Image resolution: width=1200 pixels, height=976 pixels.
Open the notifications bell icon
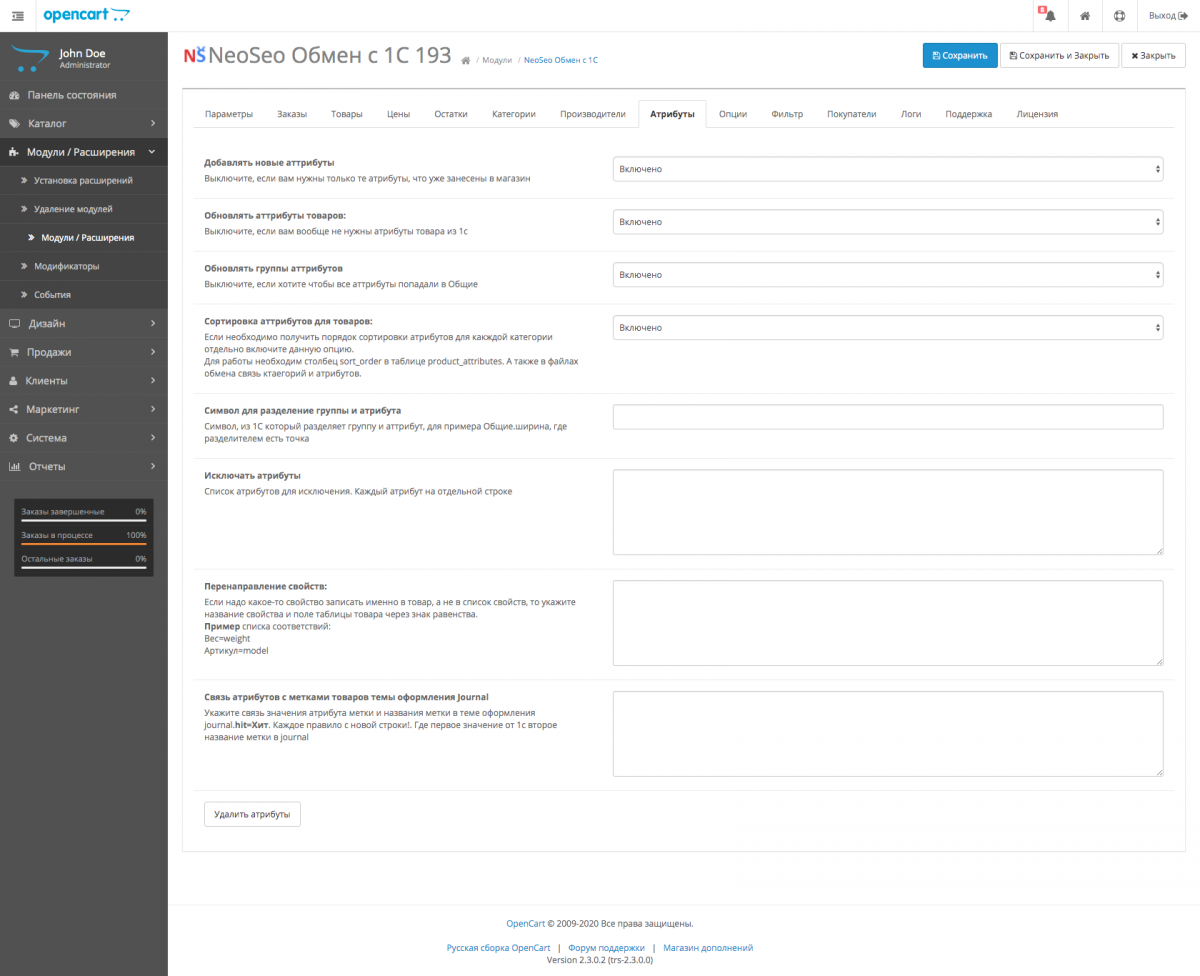click(1049, 16)
